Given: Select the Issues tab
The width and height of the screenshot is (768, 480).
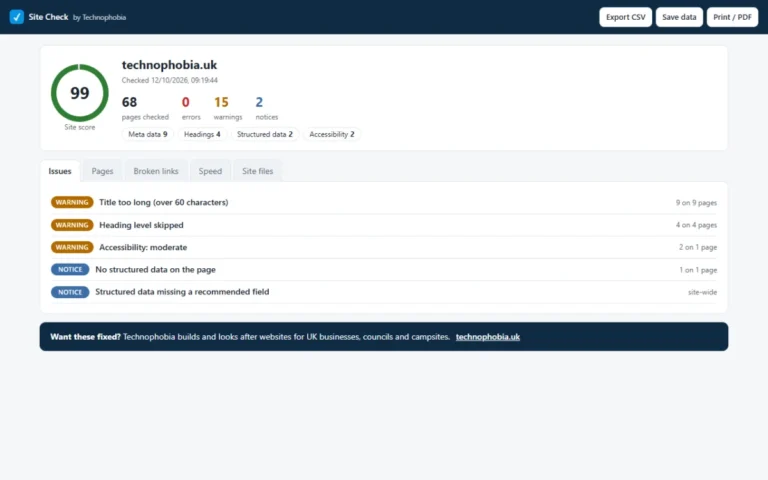Looking at the screenshot, I should [x=60, y=171].
